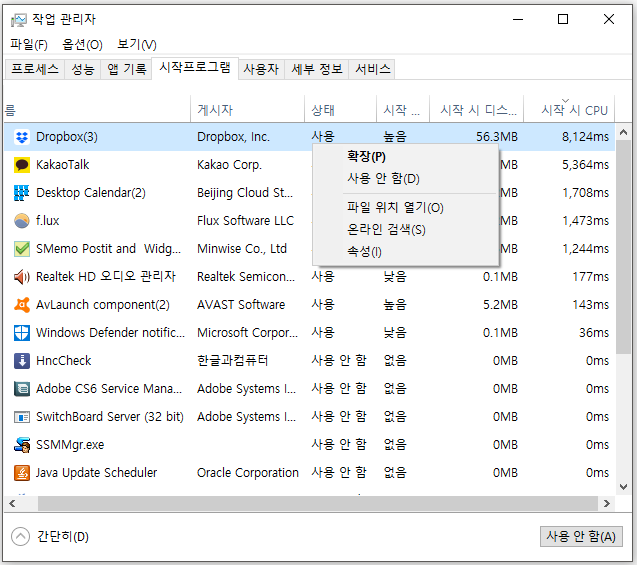Sort by the 게시자 column header
Screen dimensions: 637x565
pyautogui.click(x=247, y=109)
